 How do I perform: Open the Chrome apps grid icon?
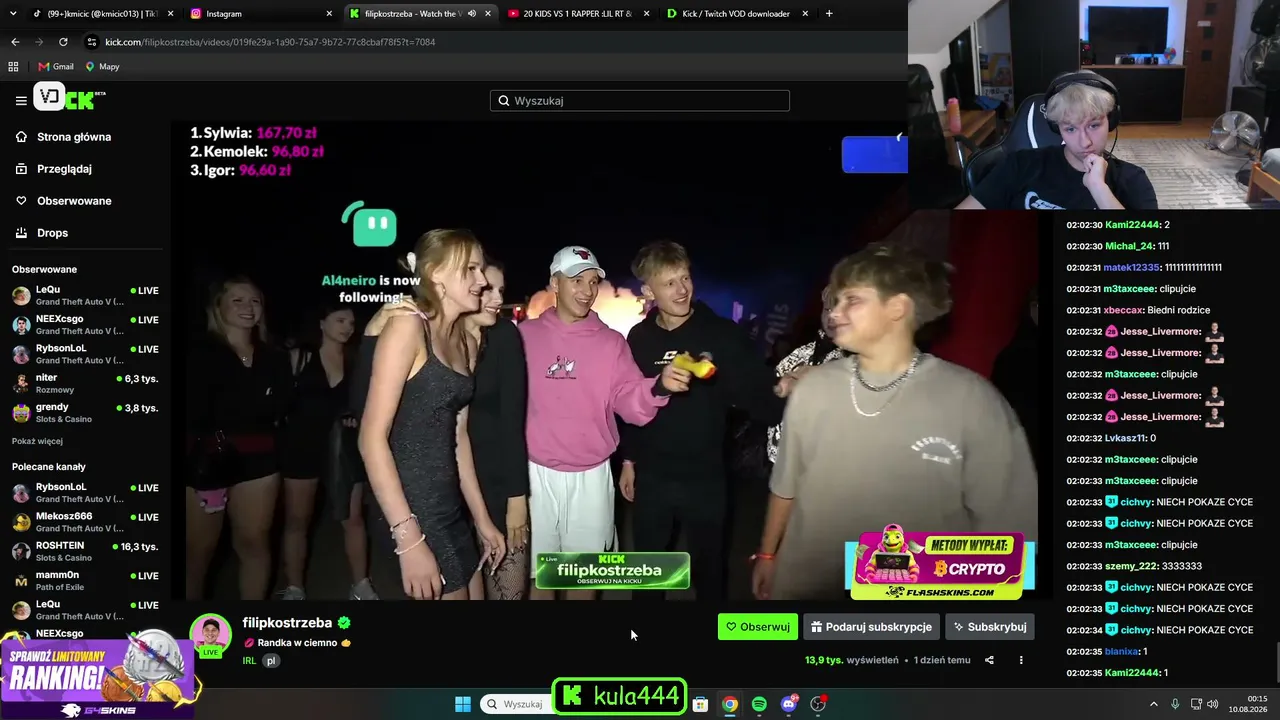pos(13,67)
